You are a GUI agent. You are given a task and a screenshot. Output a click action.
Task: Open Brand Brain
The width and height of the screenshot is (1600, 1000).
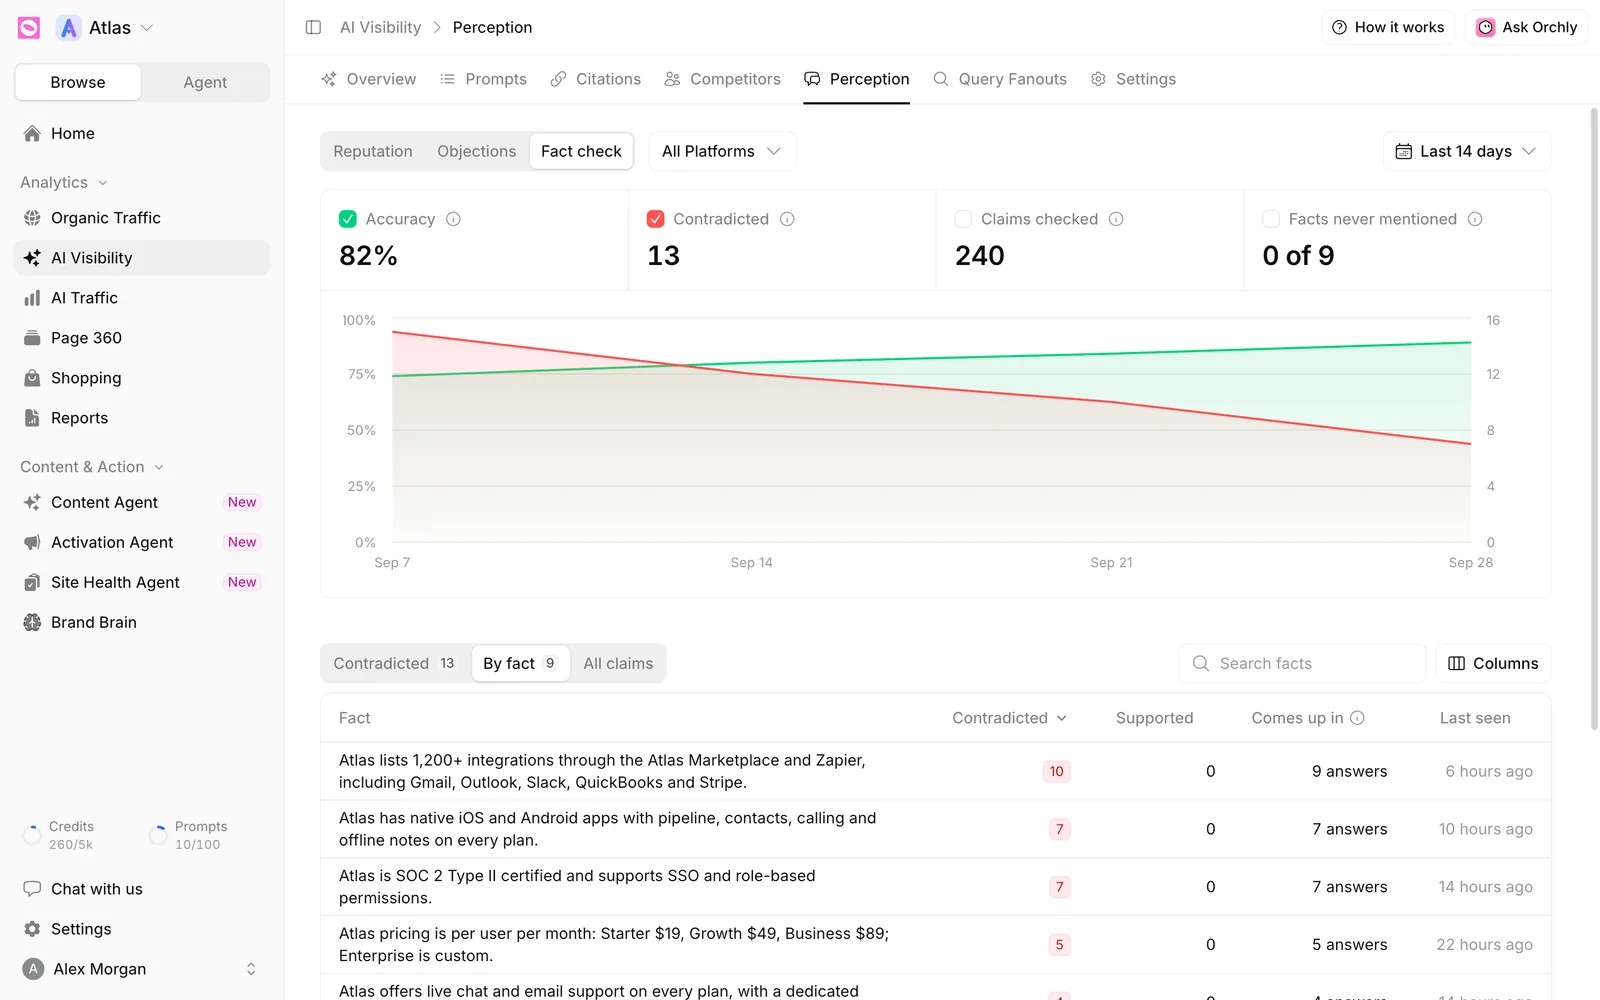(x=142, y=622)
